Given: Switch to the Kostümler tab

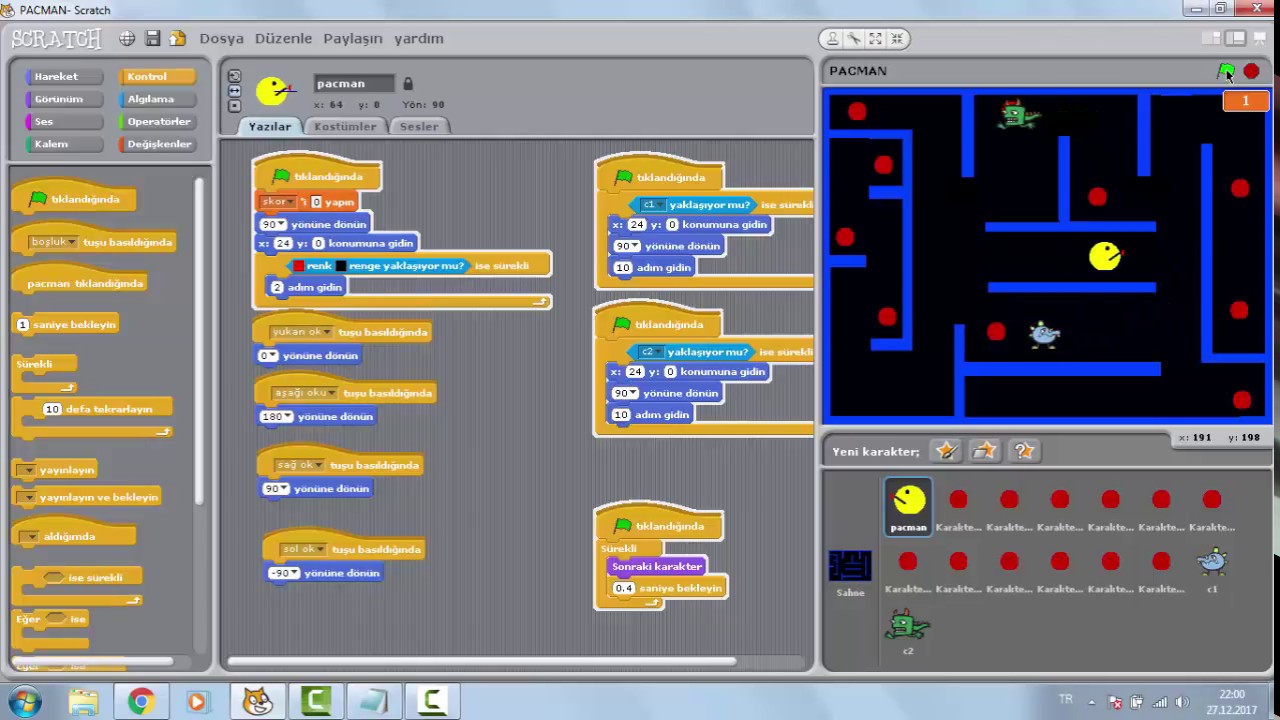Looking at the screenshot, I should pyautogui.click(x=345, y=126).
